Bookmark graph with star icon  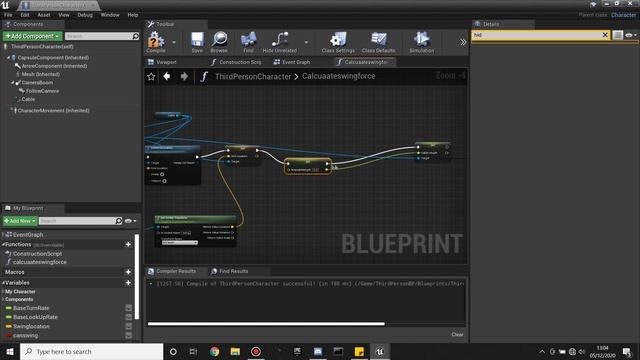point(151,76)
